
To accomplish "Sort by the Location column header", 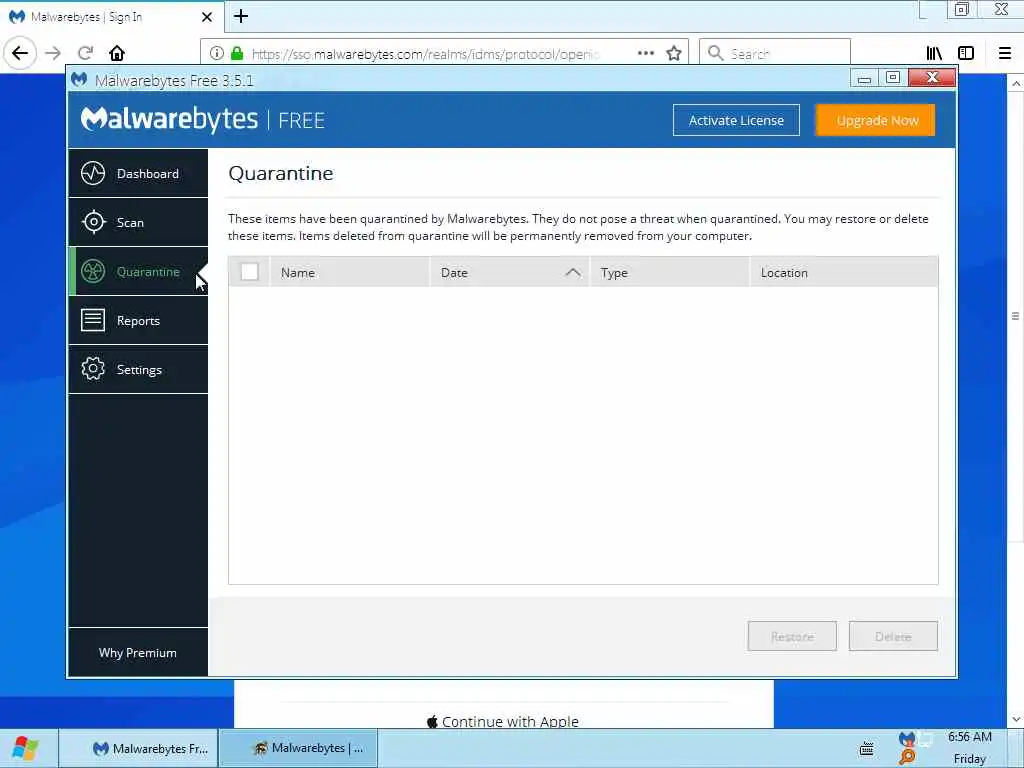I will 844,272.
